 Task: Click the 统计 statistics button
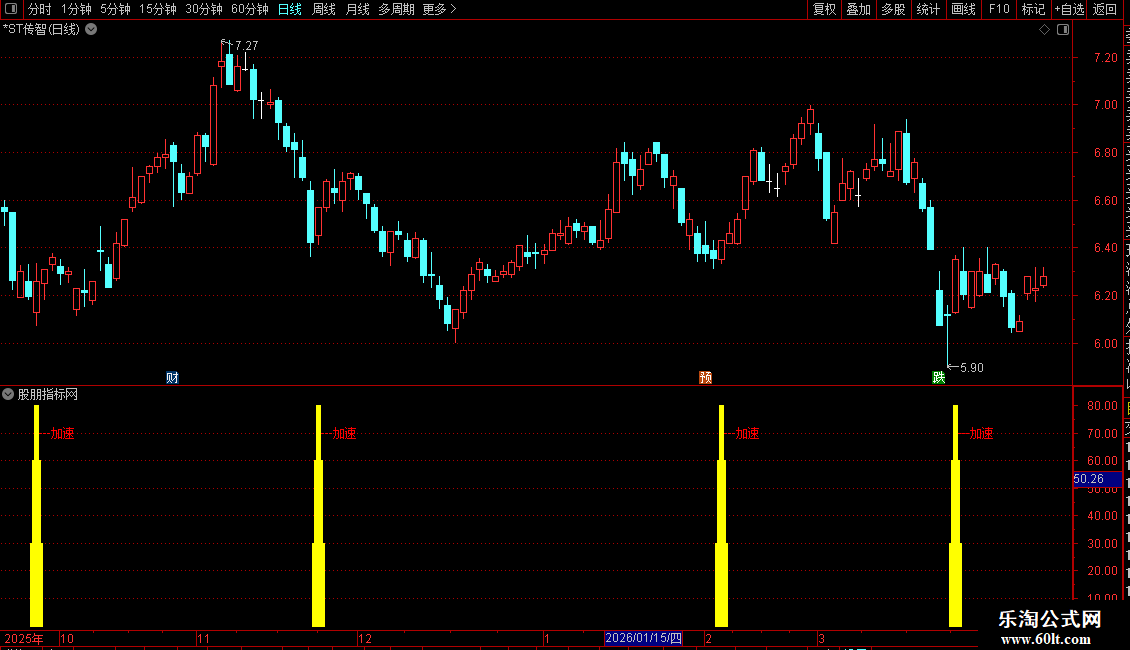pos(928,9)
